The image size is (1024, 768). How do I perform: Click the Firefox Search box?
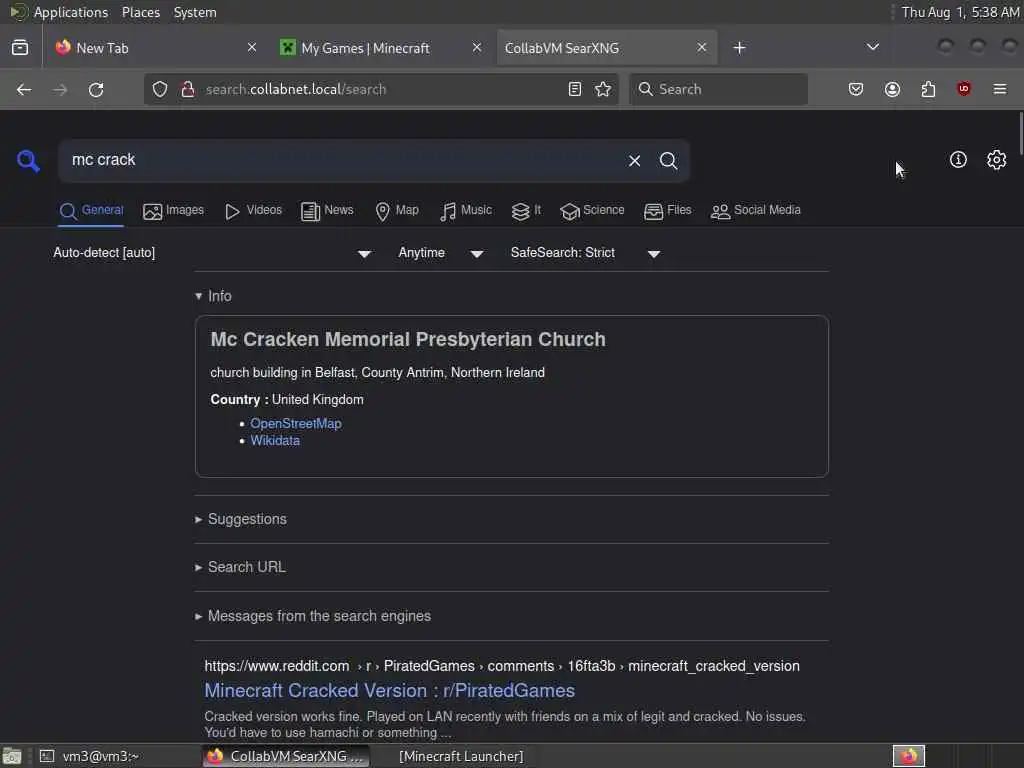tap(718, 89)
